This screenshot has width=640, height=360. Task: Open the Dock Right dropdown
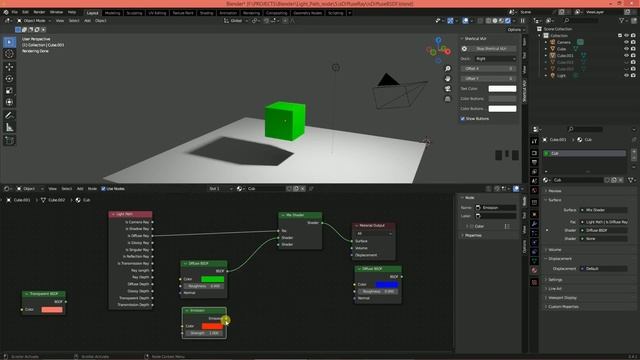point(496,59)
